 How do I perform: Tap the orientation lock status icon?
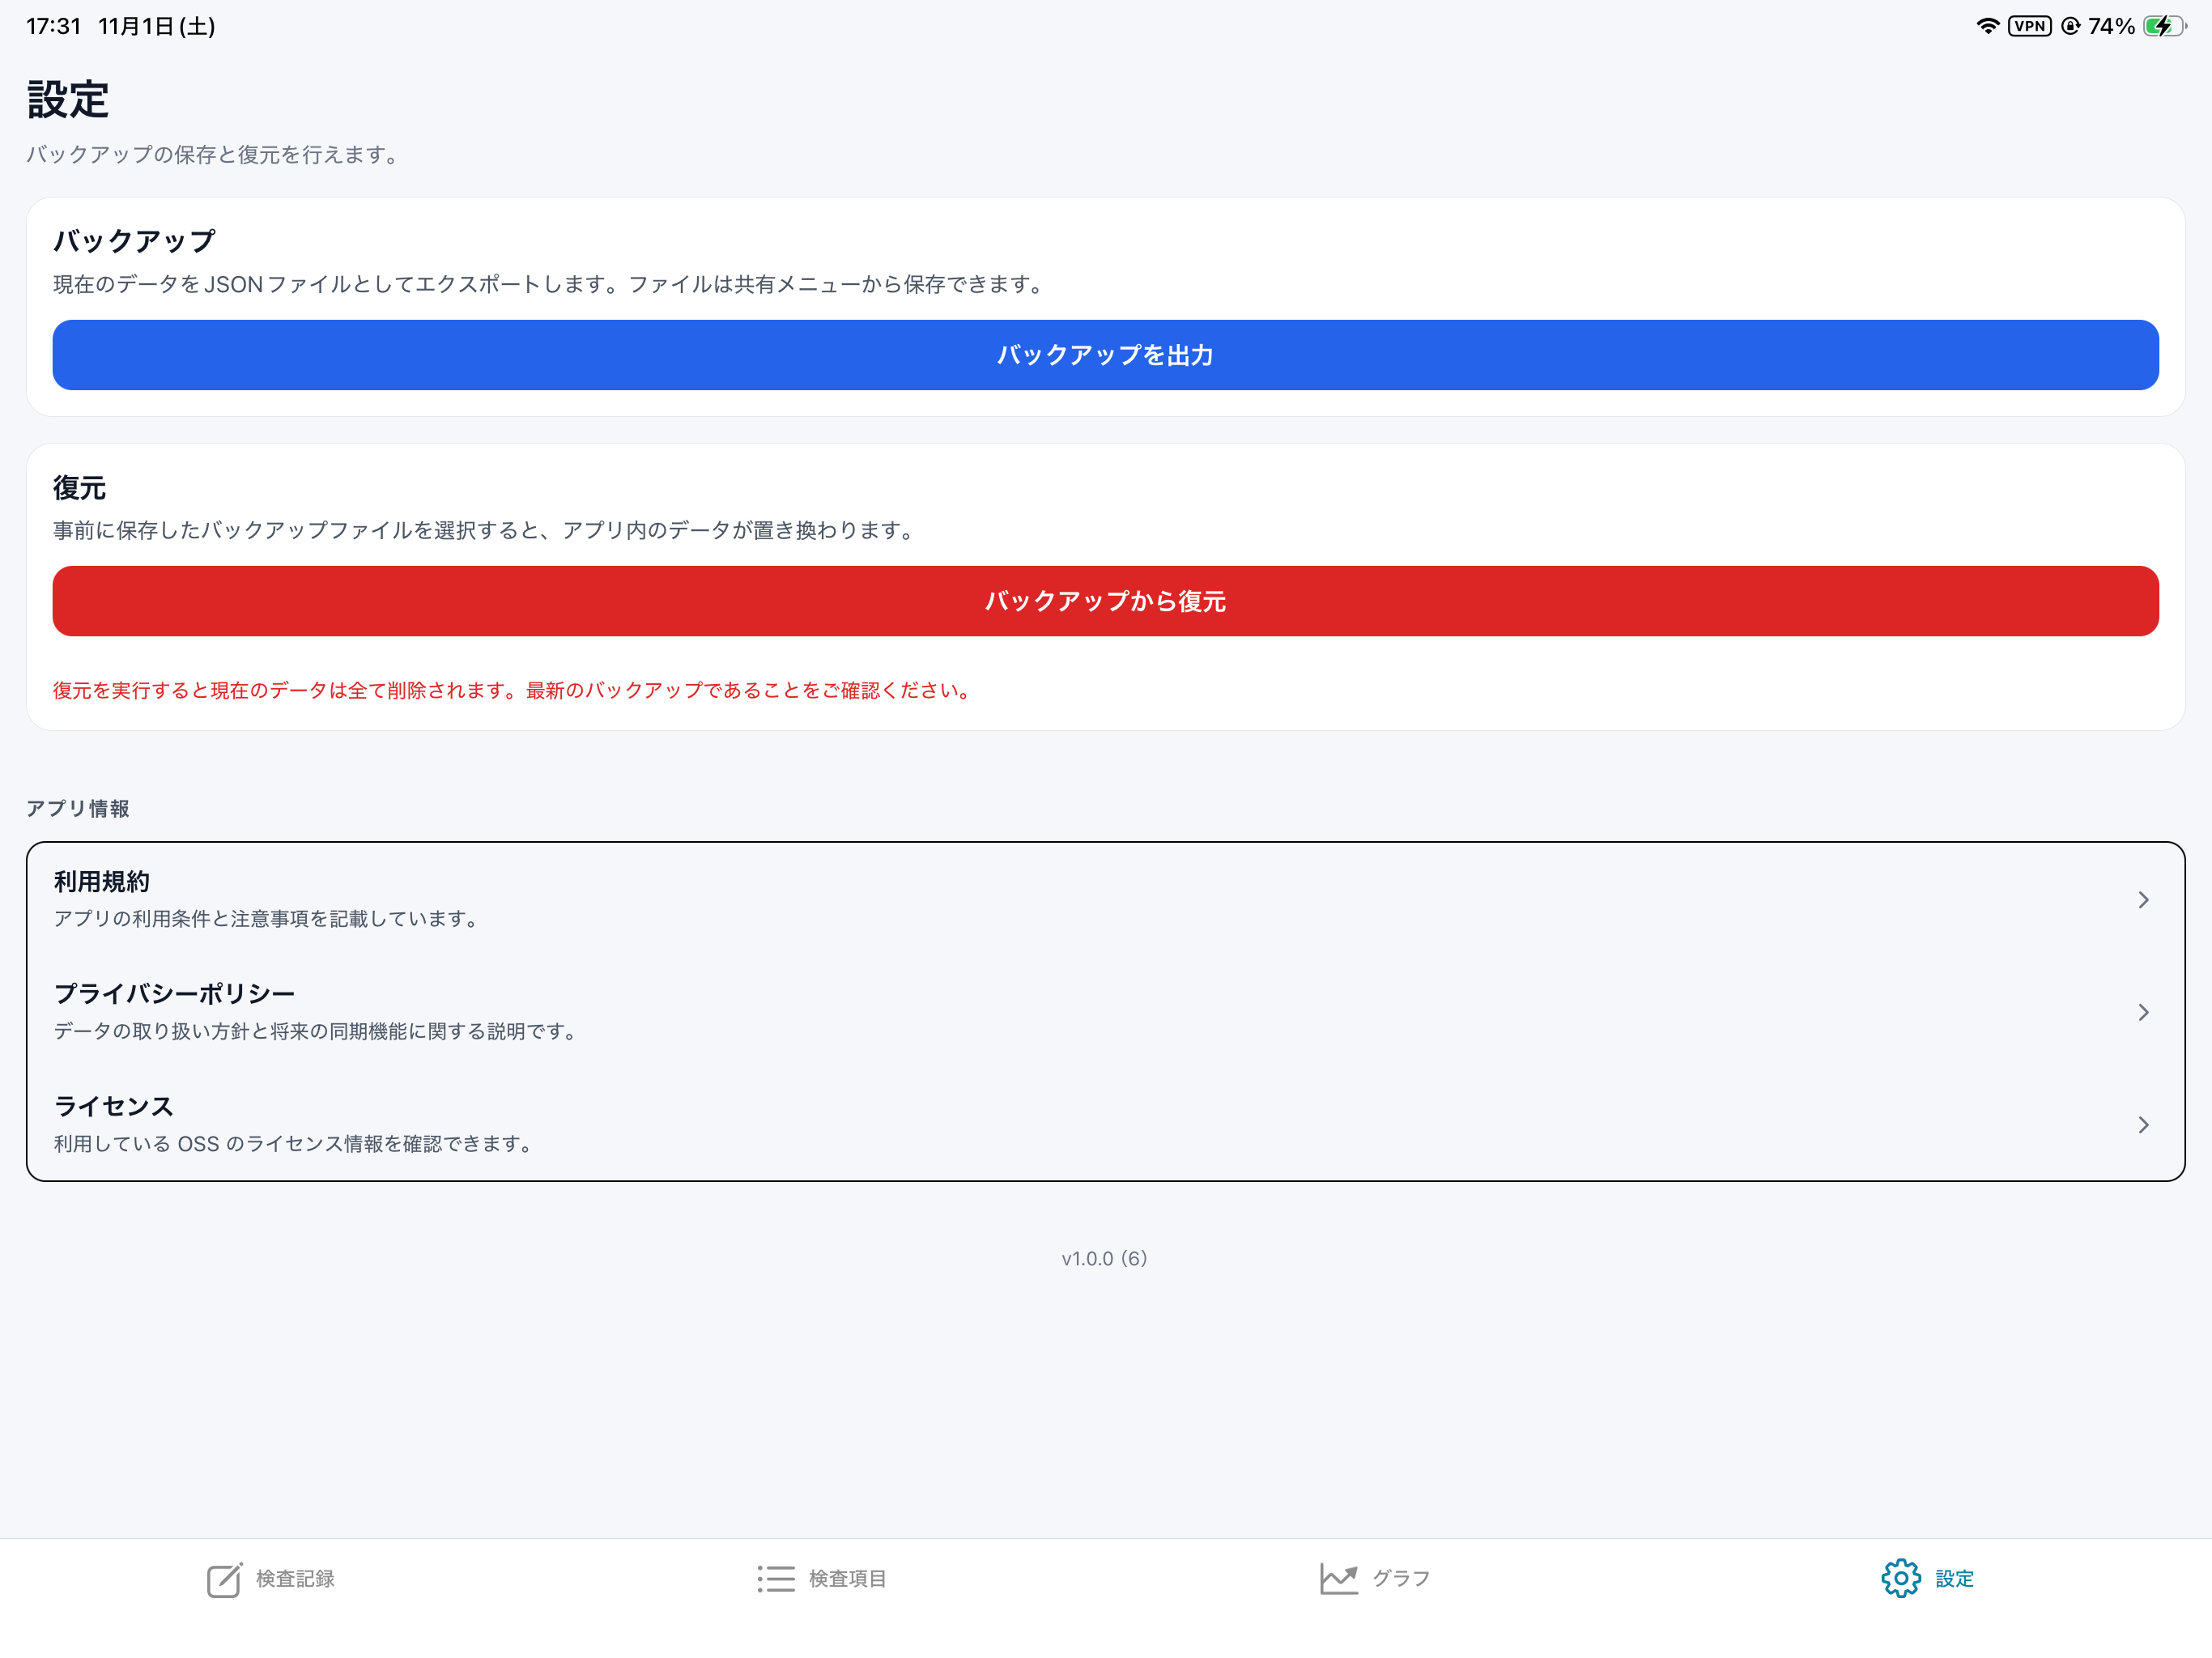2070,26
